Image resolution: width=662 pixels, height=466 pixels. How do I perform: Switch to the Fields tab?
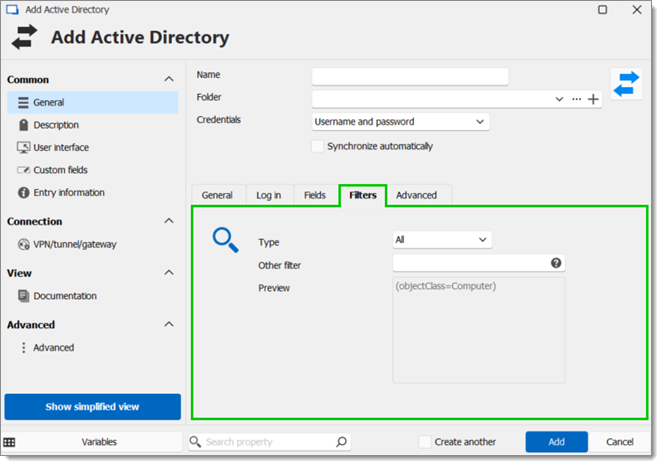[315, 195]
